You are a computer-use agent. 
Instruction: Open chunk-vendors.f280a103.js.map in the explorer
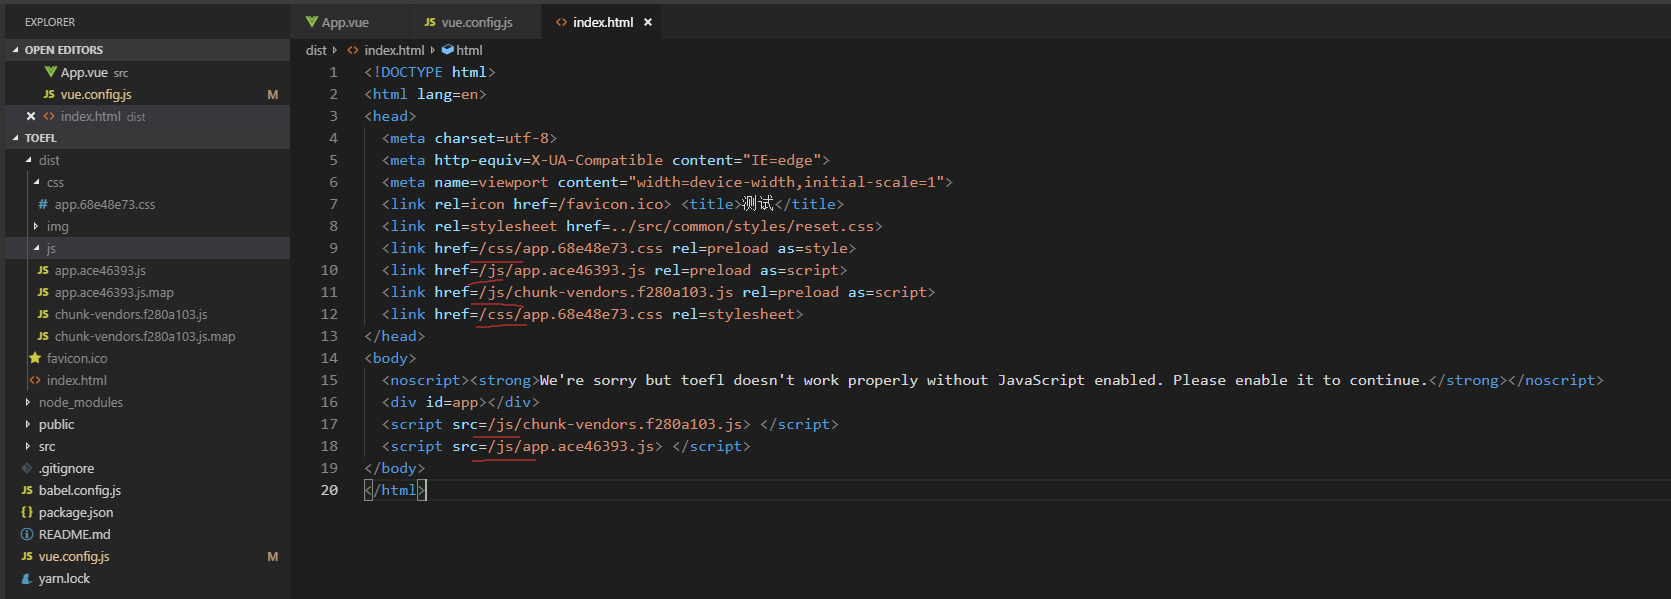point(145,336)
